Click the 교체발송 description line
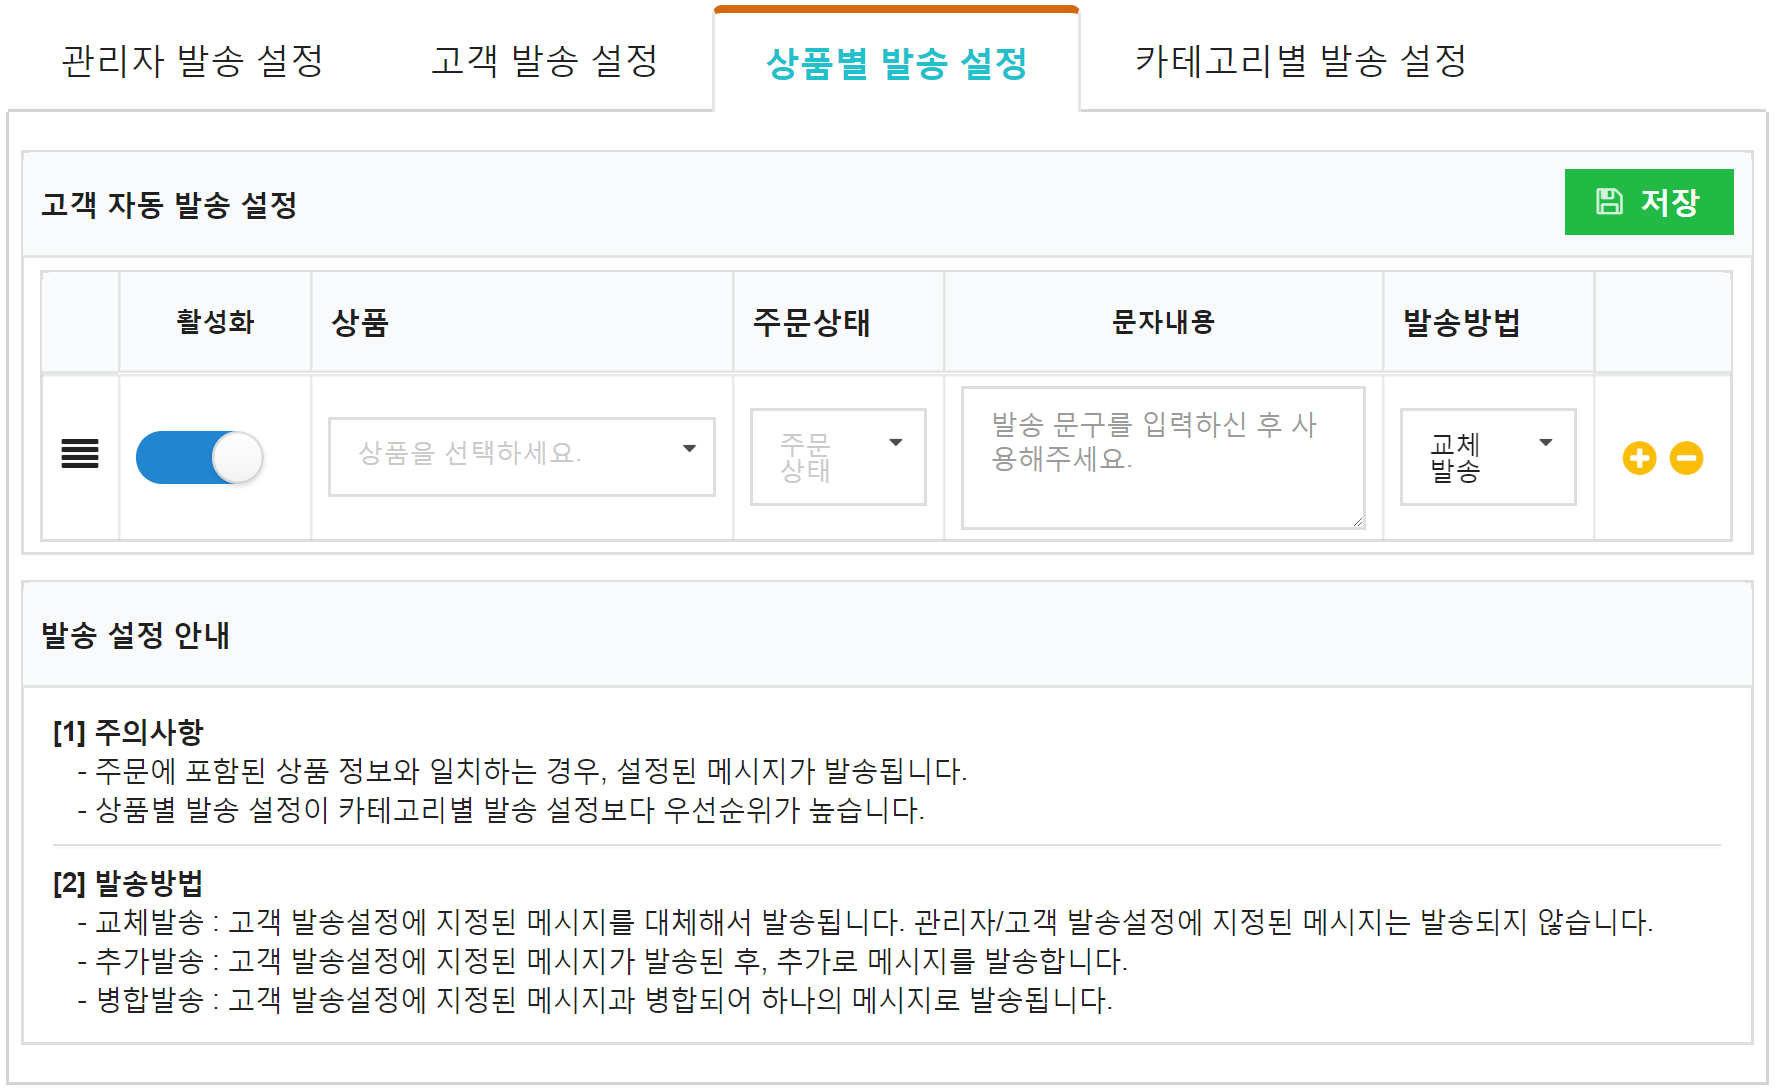1776x1092 pixels. (x=866, y=921)
